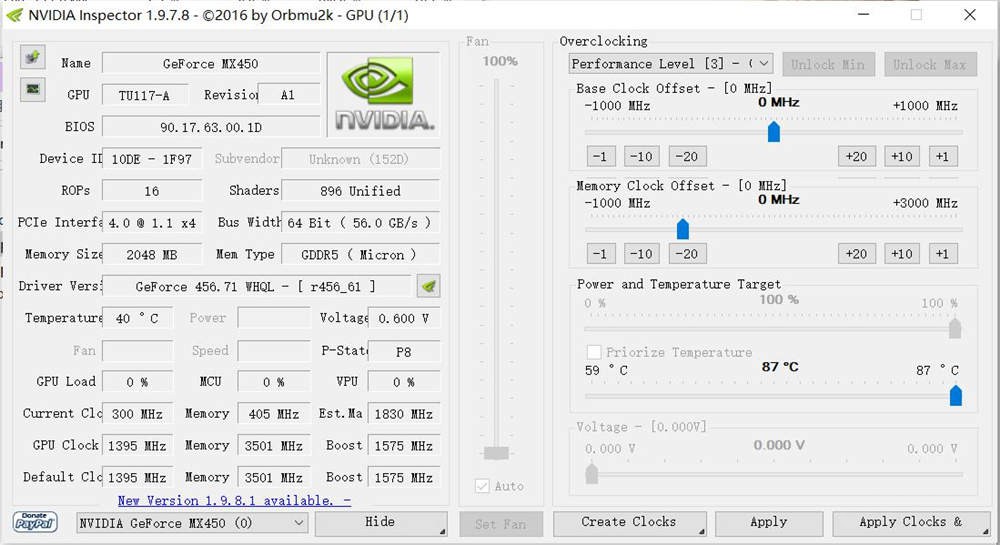Click the Unlock Min button
Screen dimensions: 1000x545
point(828,64)
